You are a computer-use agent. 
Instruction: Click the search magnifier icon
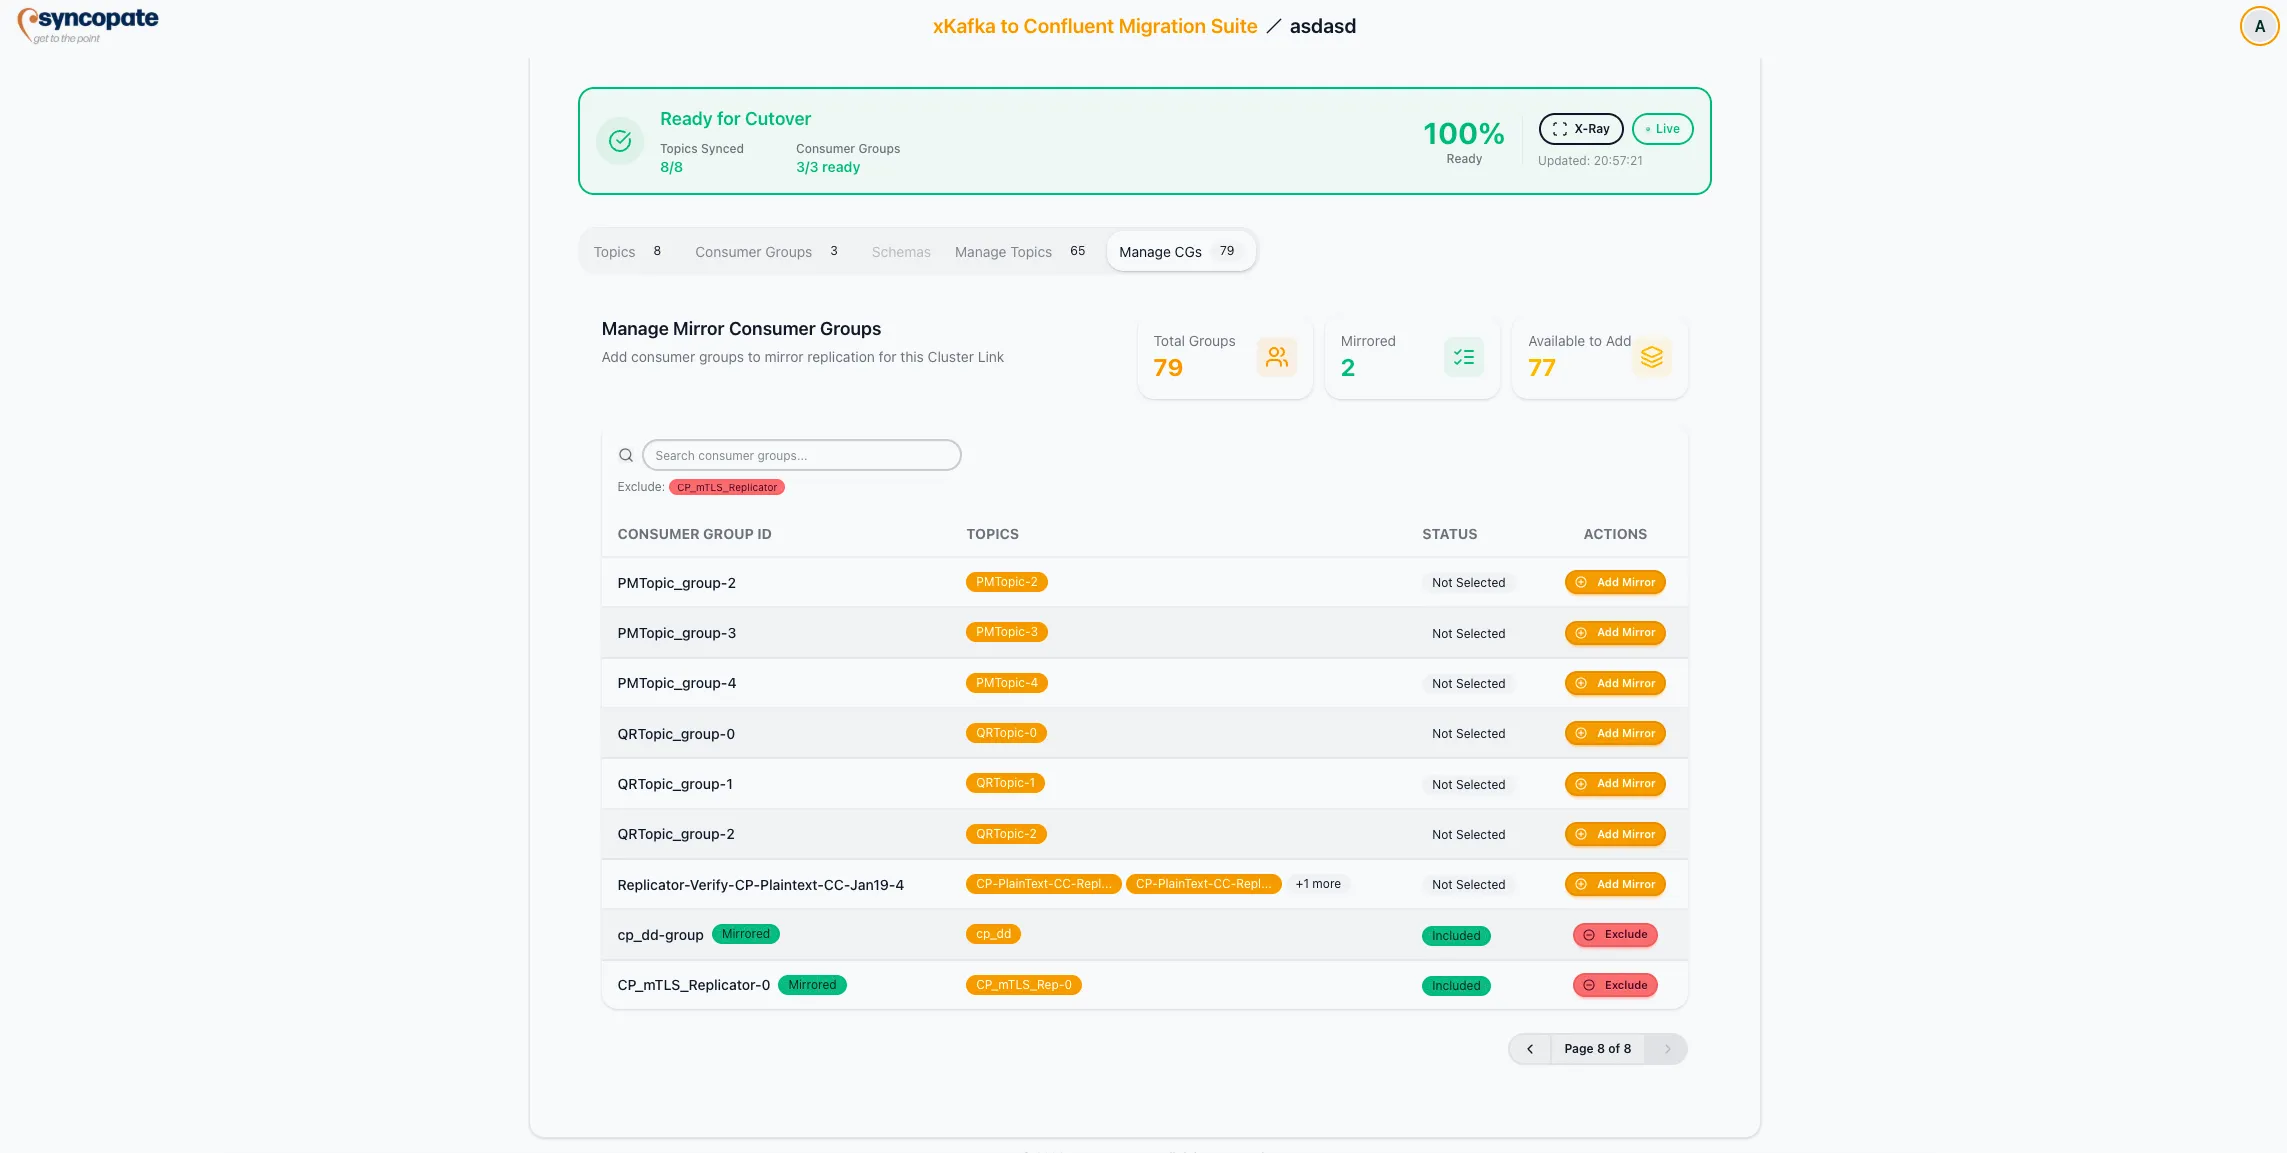(x=625, y=455)
